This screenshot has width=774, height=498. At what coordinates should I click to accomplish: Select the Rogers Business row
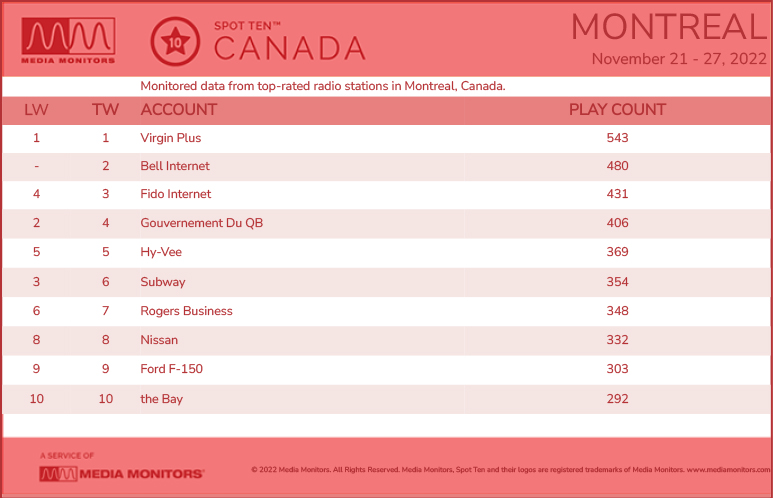387,311
